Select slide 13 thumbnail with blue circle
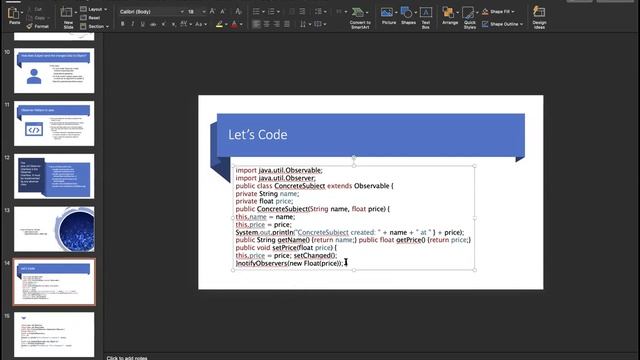 tap(54, 229)
